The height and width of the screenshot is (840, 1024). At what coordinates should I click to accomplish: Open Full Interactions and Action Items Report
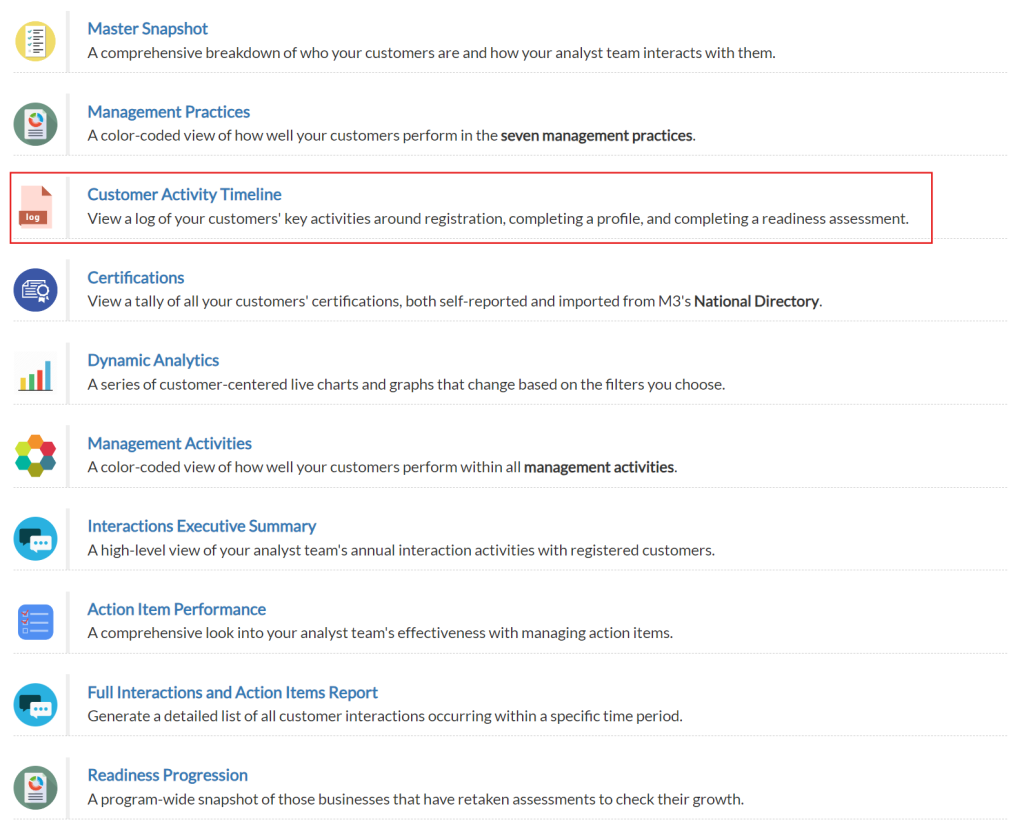pyautogui.click(x=232, y=693)
